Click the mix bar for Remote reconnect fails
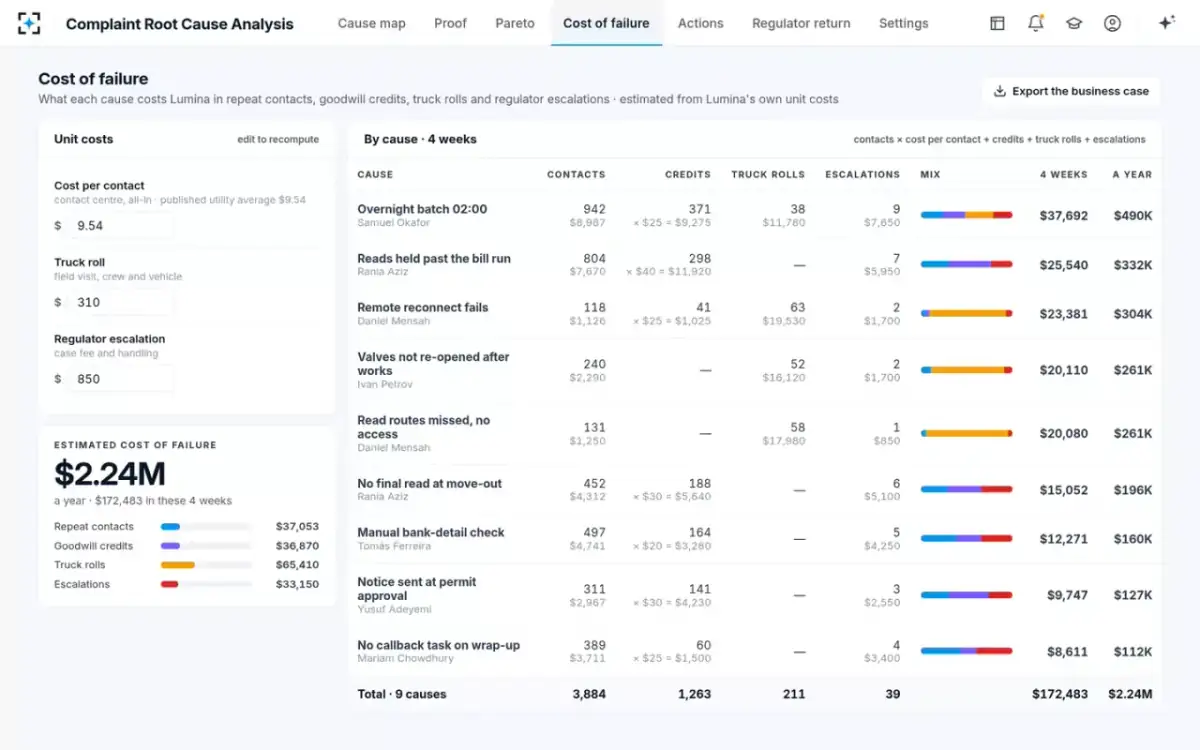 click(x=966, y=313)
